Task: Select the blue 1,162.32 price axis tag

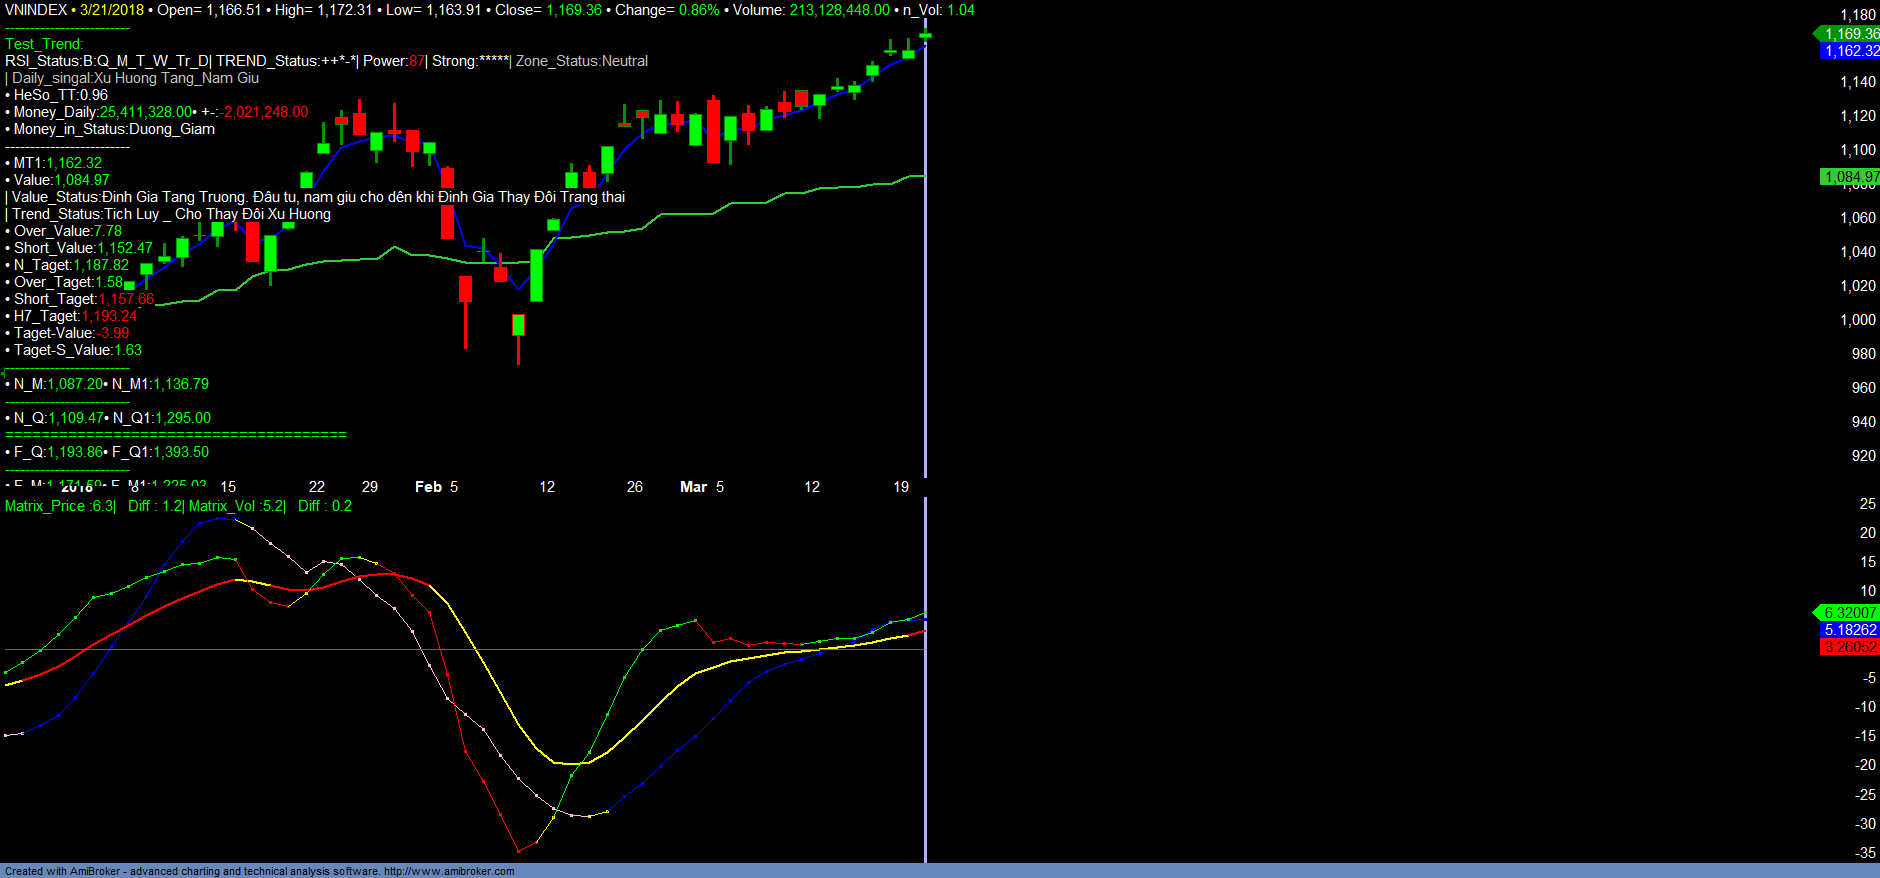Action: [1850, 51]
